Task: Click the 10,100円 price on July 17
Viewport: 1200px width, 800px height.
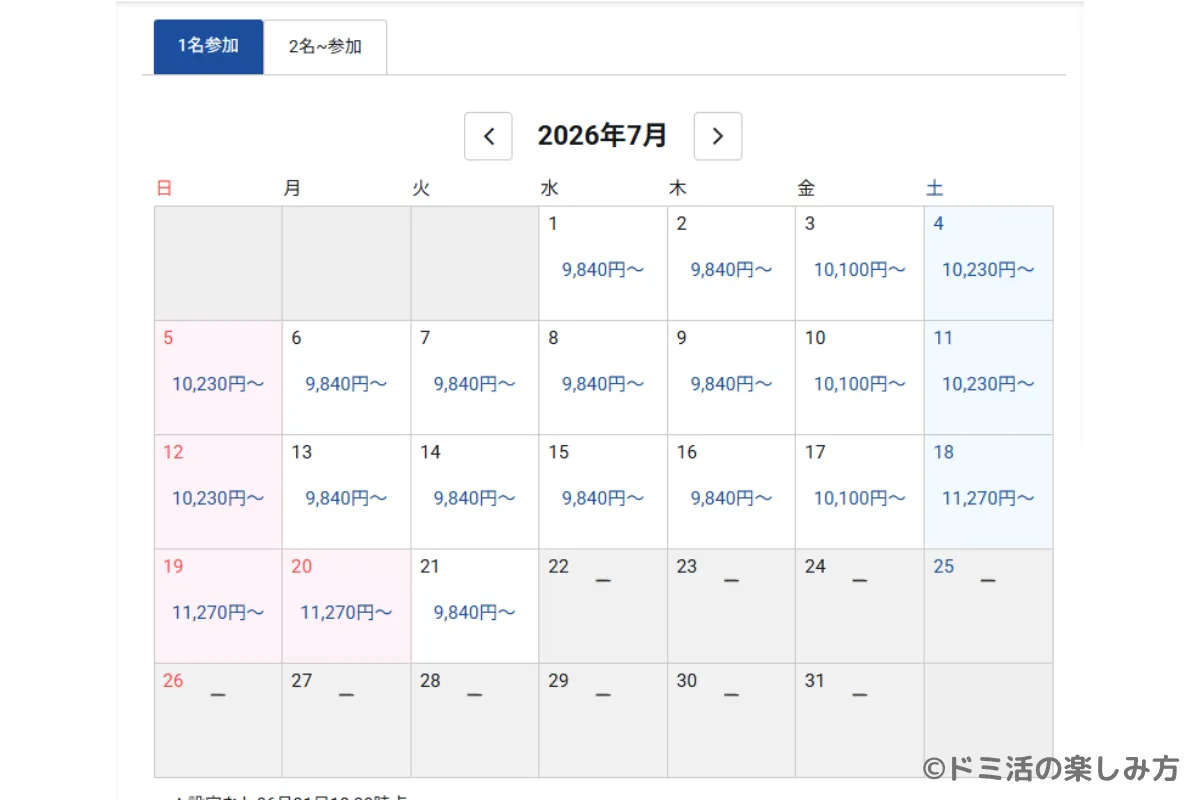Action: click(860, 498)
